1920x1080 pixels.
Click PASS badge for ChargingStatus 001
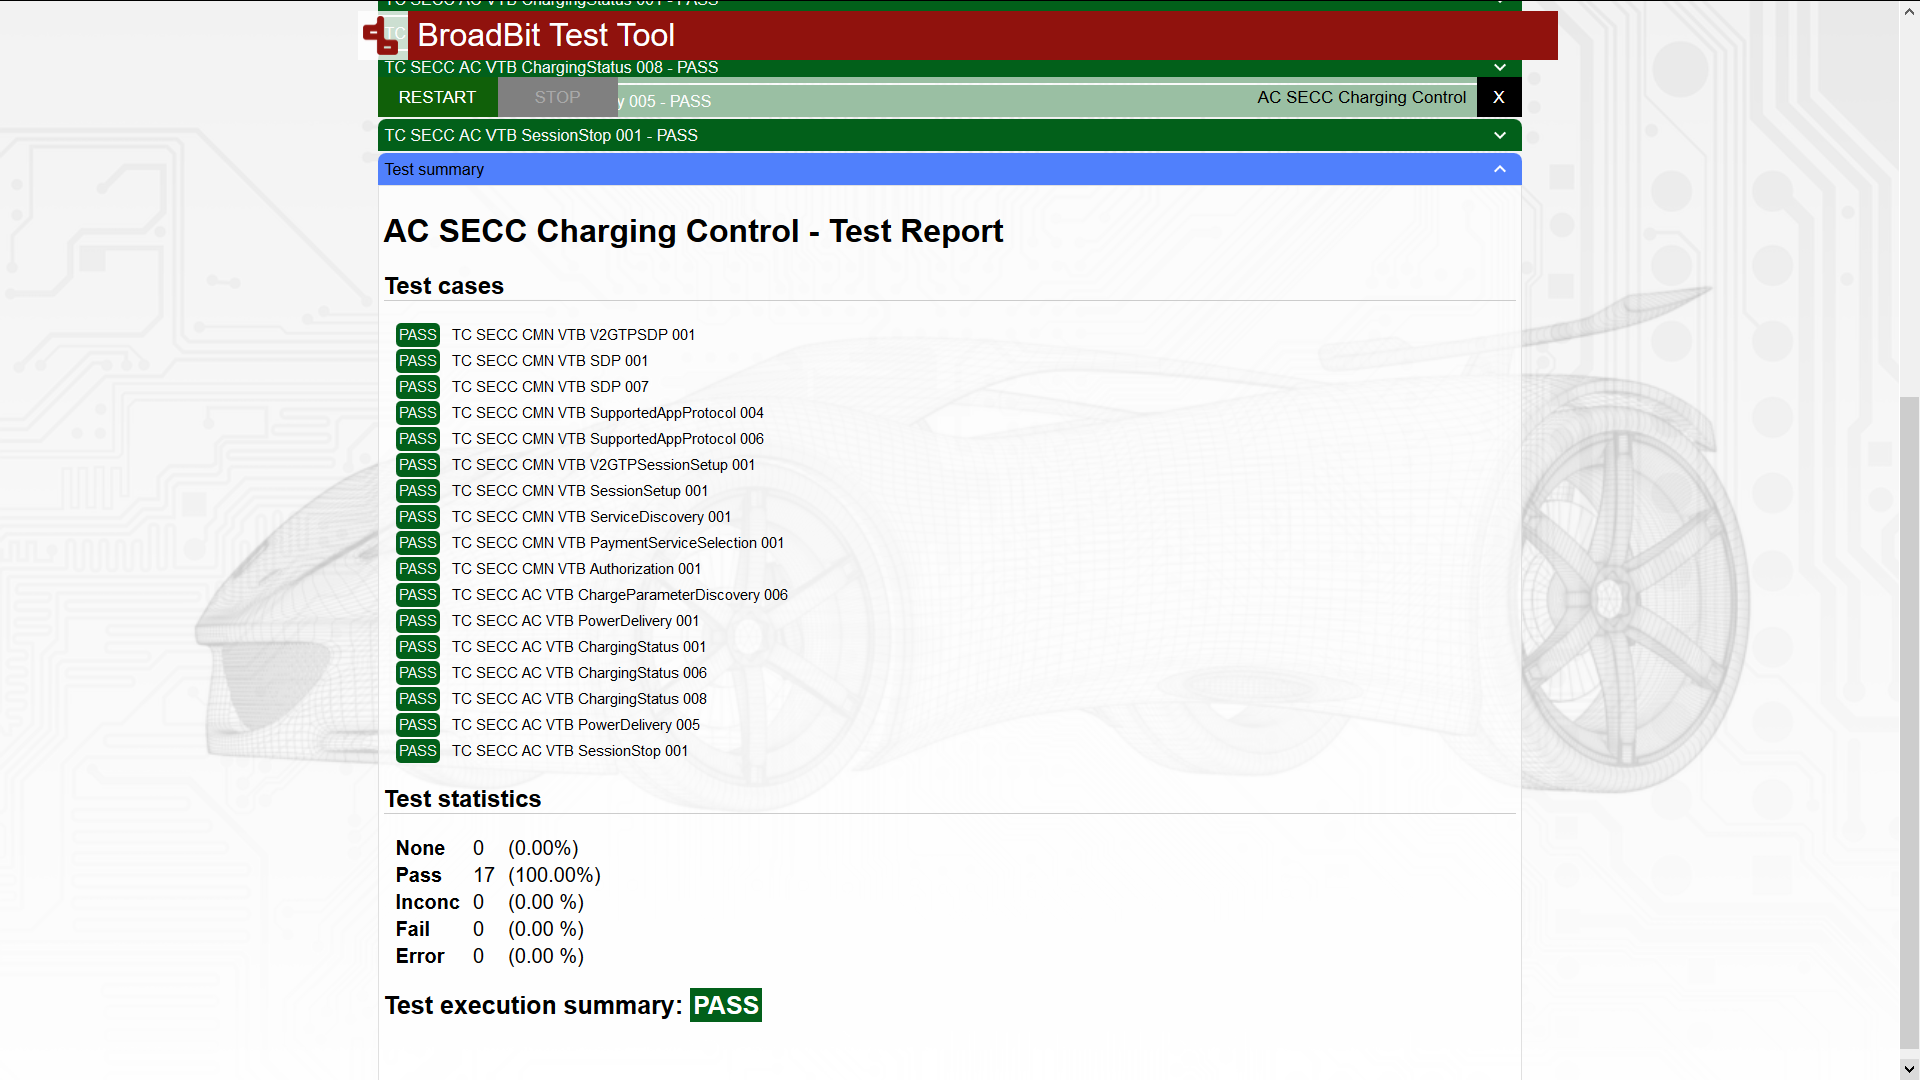pyautogui.click(x=417, y=647)
